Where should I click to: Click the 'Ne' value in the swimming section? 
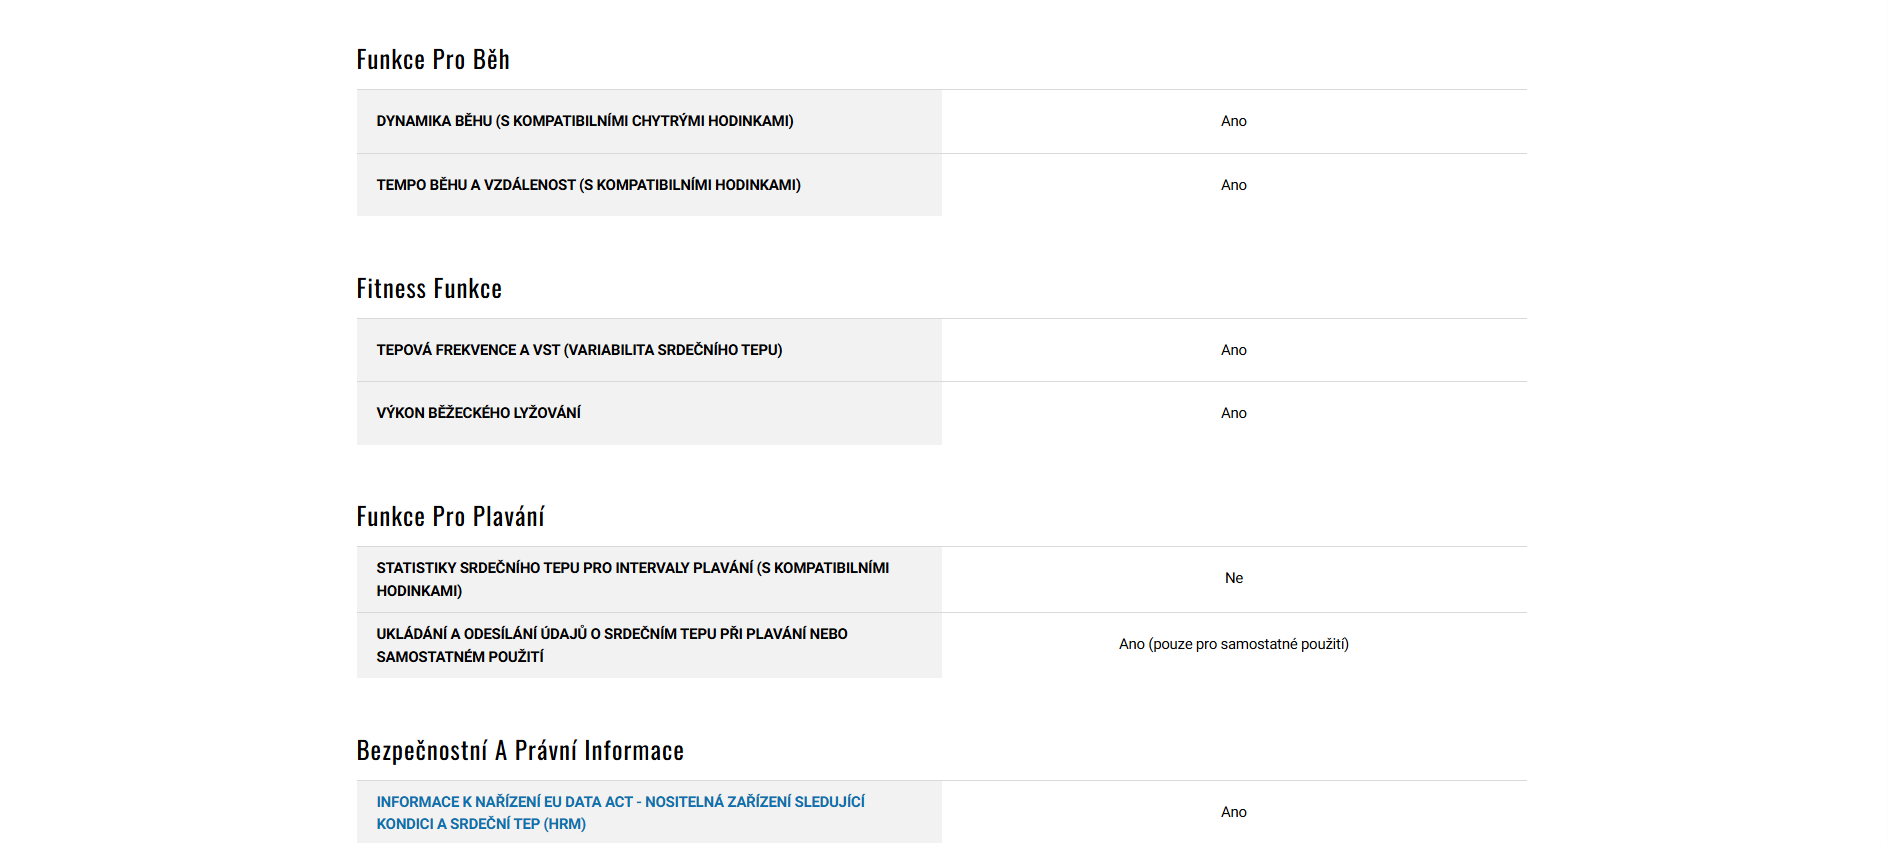tap(1233, 578)
